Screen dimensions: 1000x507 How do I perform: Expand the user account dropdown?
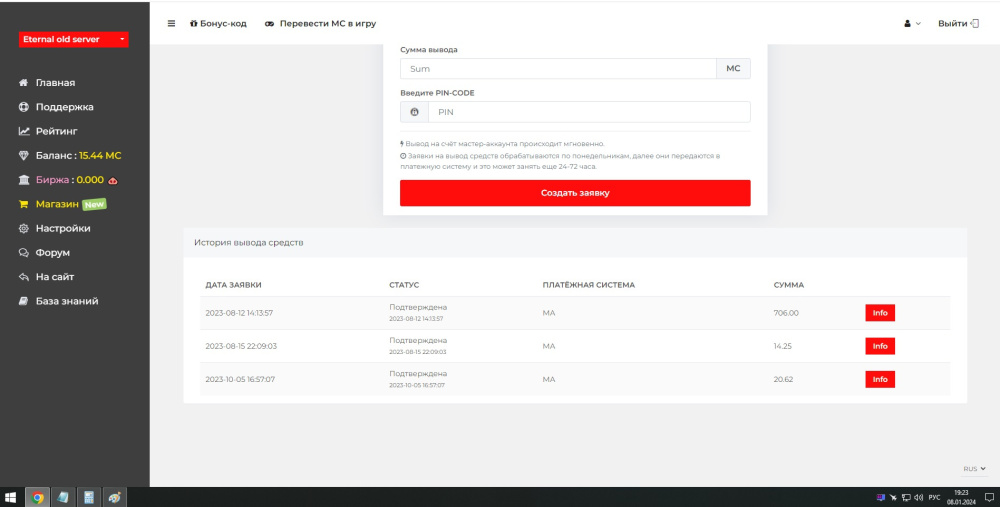click(x=911, y=23)
